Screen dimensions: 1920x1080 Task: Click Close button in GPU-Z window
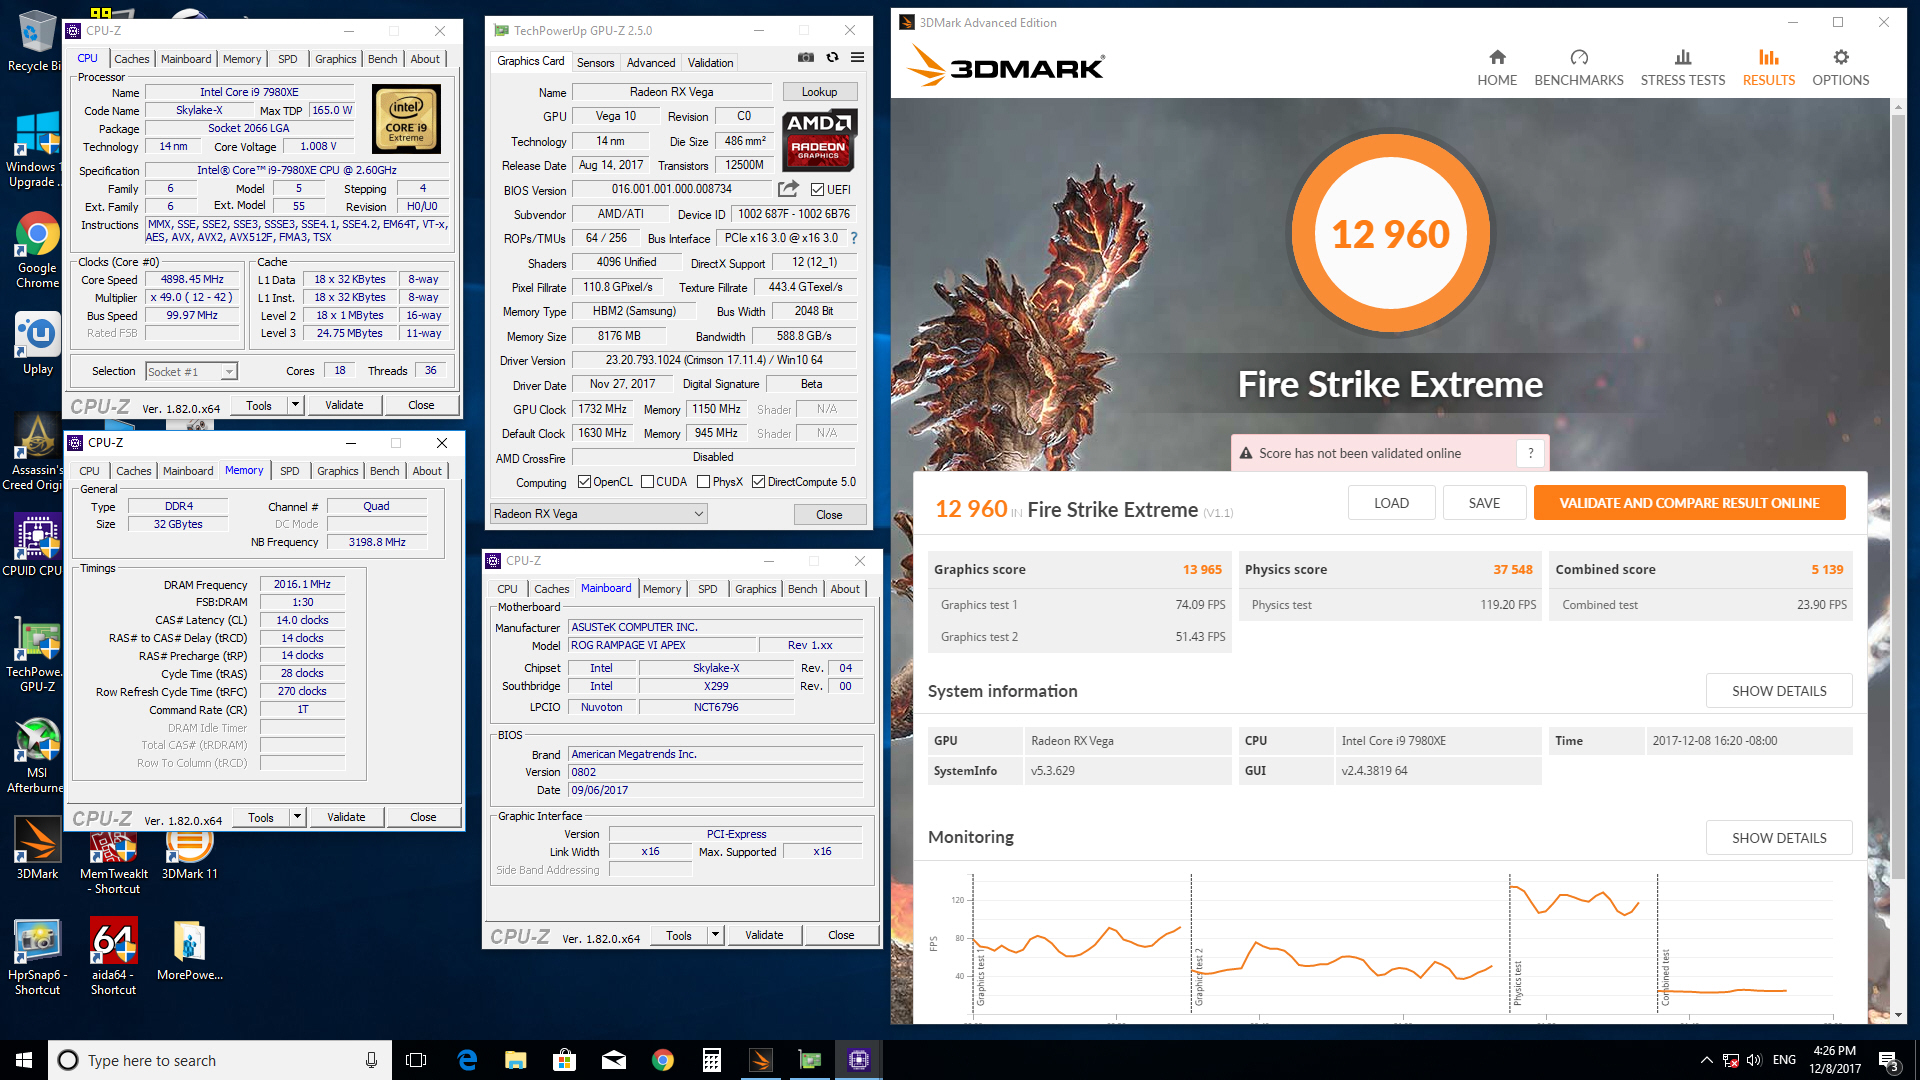click(829, 514)
